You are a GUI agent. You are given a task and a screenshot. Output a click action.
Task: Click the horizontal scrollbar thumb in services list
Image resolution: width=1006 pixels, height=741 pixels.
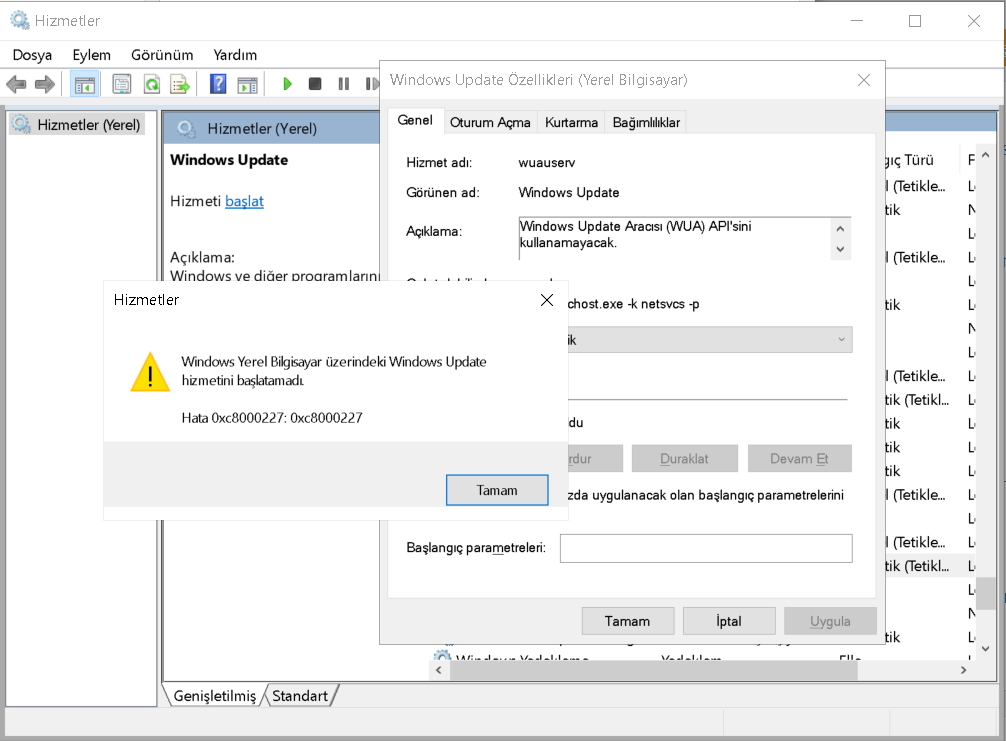(654, 670)
